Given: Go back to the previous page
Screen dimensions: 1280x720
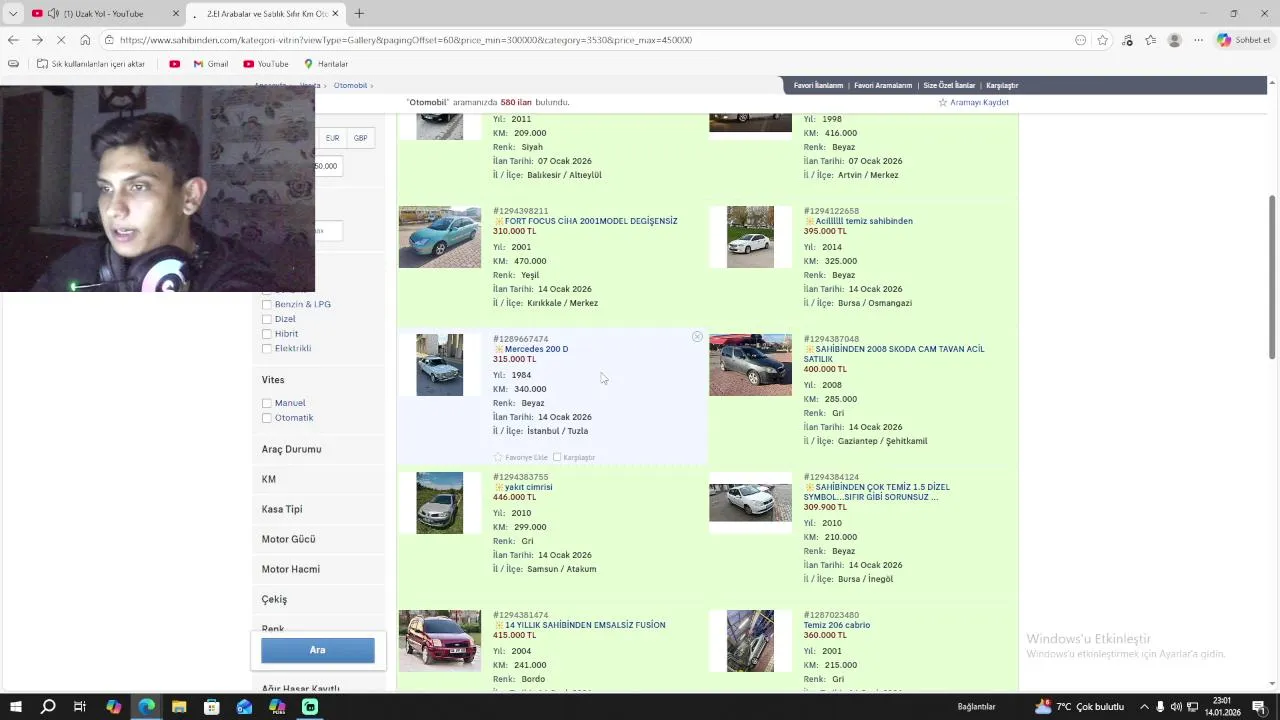Looking at the screenshot, I should coord(13,40).
